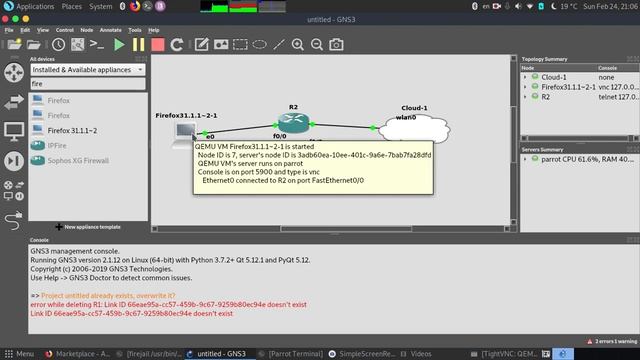The image size is (640, 360).
Task: Click the R2 router on canvas
Action: point(293,123)
